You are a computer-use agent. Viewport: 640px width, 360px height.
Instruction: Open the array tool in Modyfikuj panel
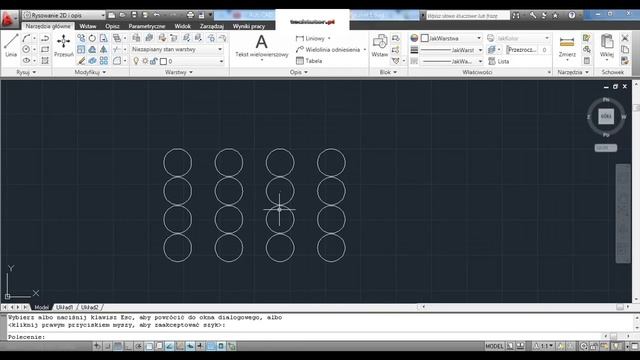coord(104,61)
